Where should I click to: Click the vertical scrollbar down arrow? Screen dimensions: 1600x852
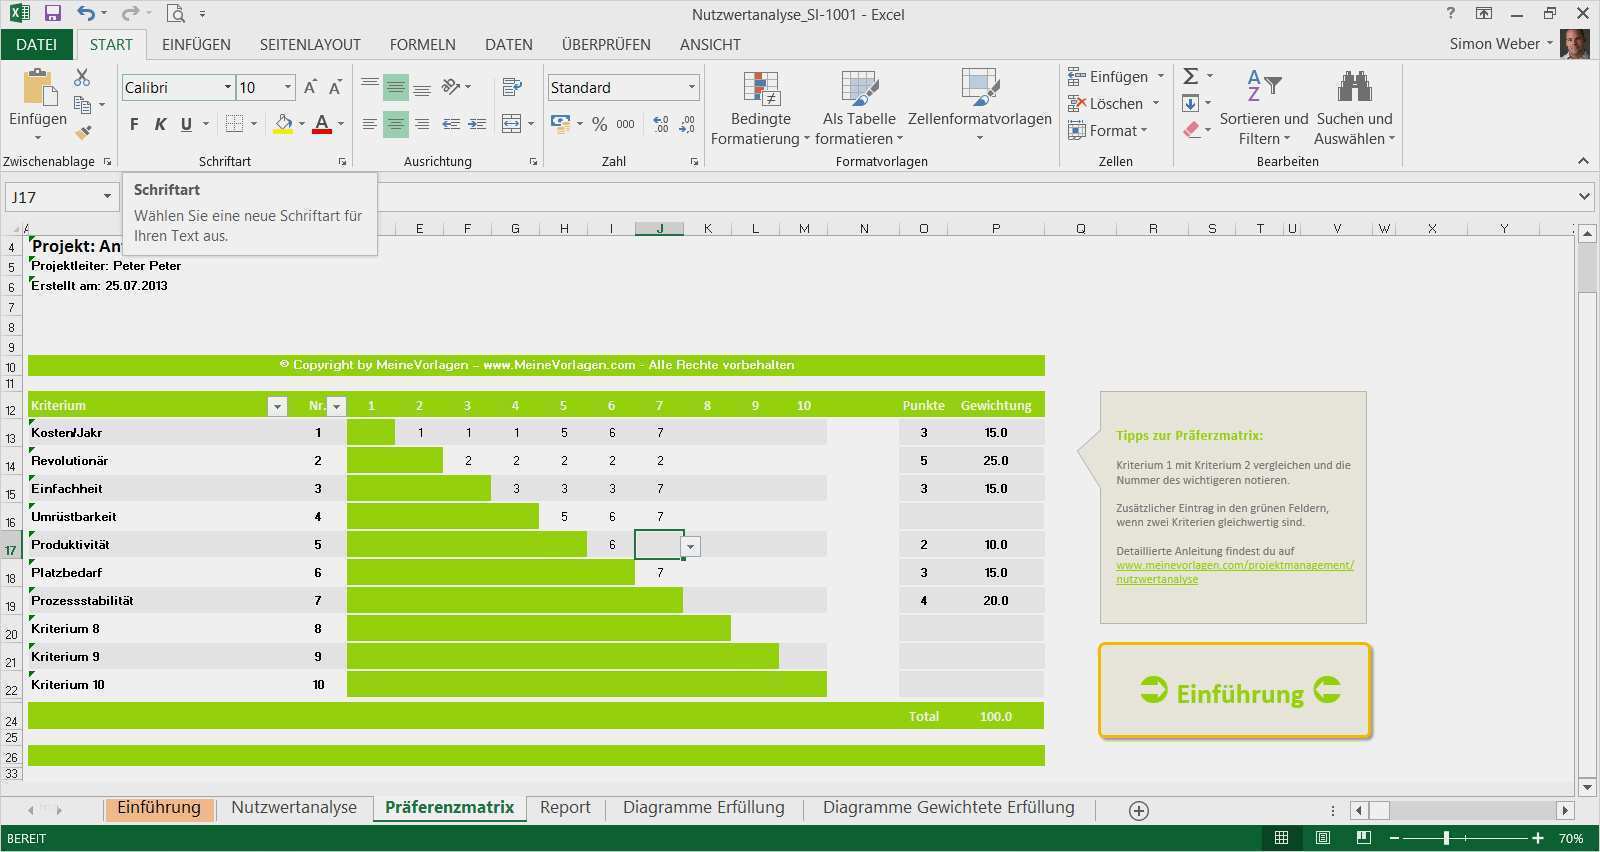coord(1587,787)
